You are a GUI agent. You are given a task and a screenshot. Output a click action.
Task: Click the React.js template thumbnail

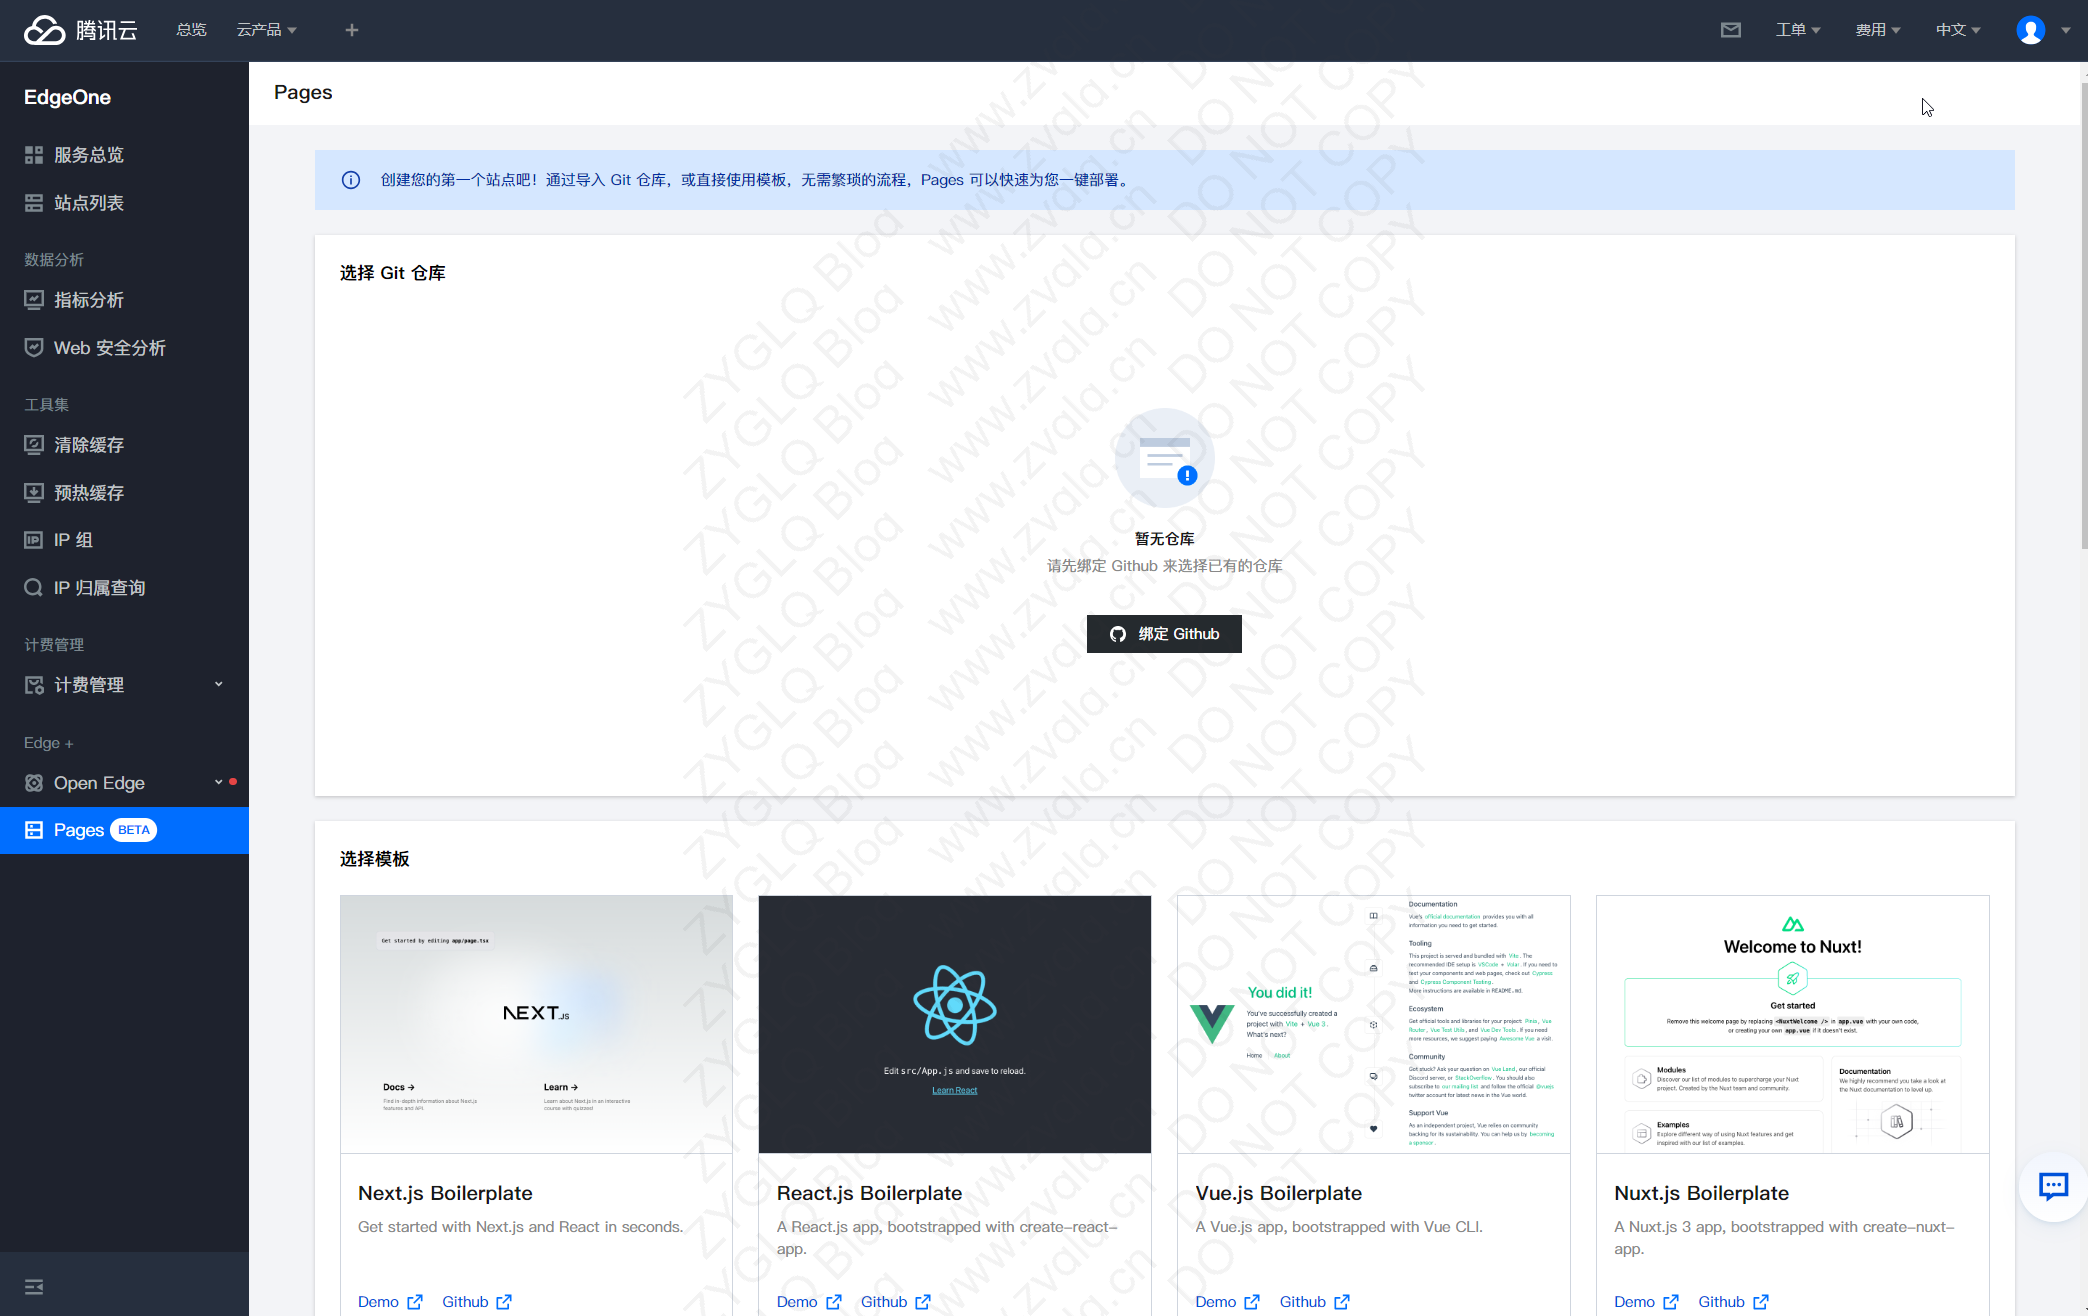(x=955, y=1024)
